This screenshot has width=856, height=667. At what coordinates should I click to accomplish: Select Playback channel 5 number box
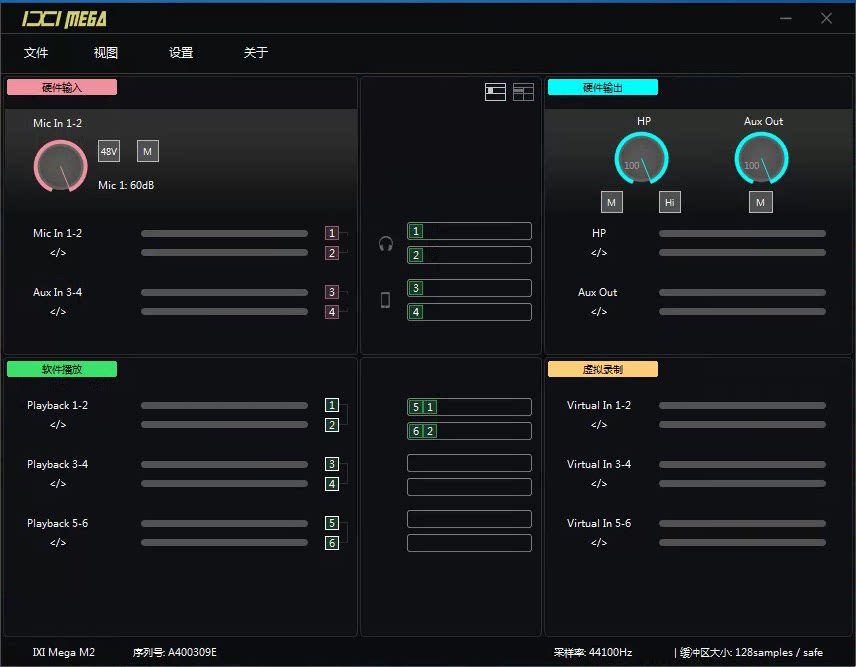coord(331,523)
